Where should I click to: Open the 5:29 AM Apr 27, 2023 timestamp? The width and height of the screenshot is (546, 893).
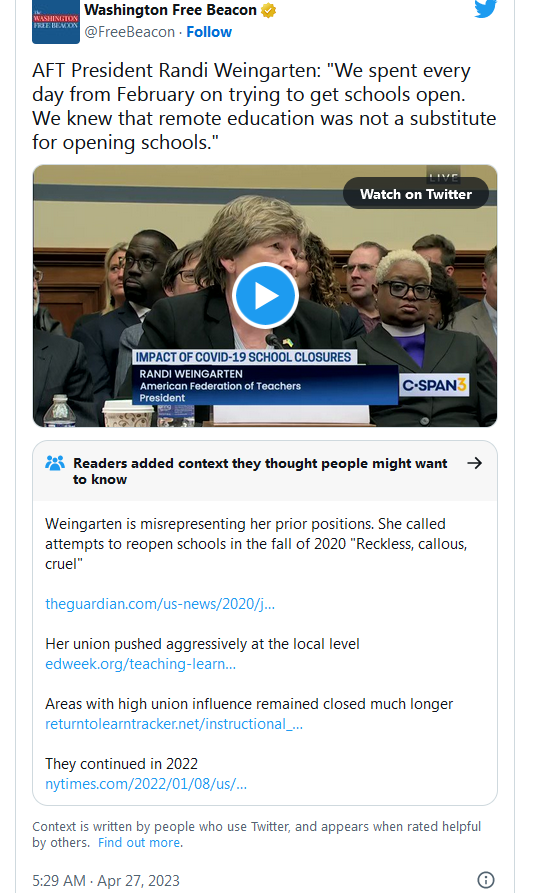(106, 880)
